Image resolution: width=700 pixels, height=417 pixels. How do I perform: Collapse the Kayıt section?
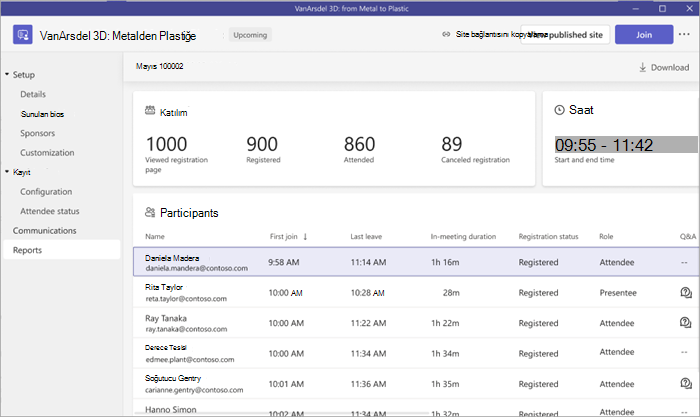tap(7, 171)
